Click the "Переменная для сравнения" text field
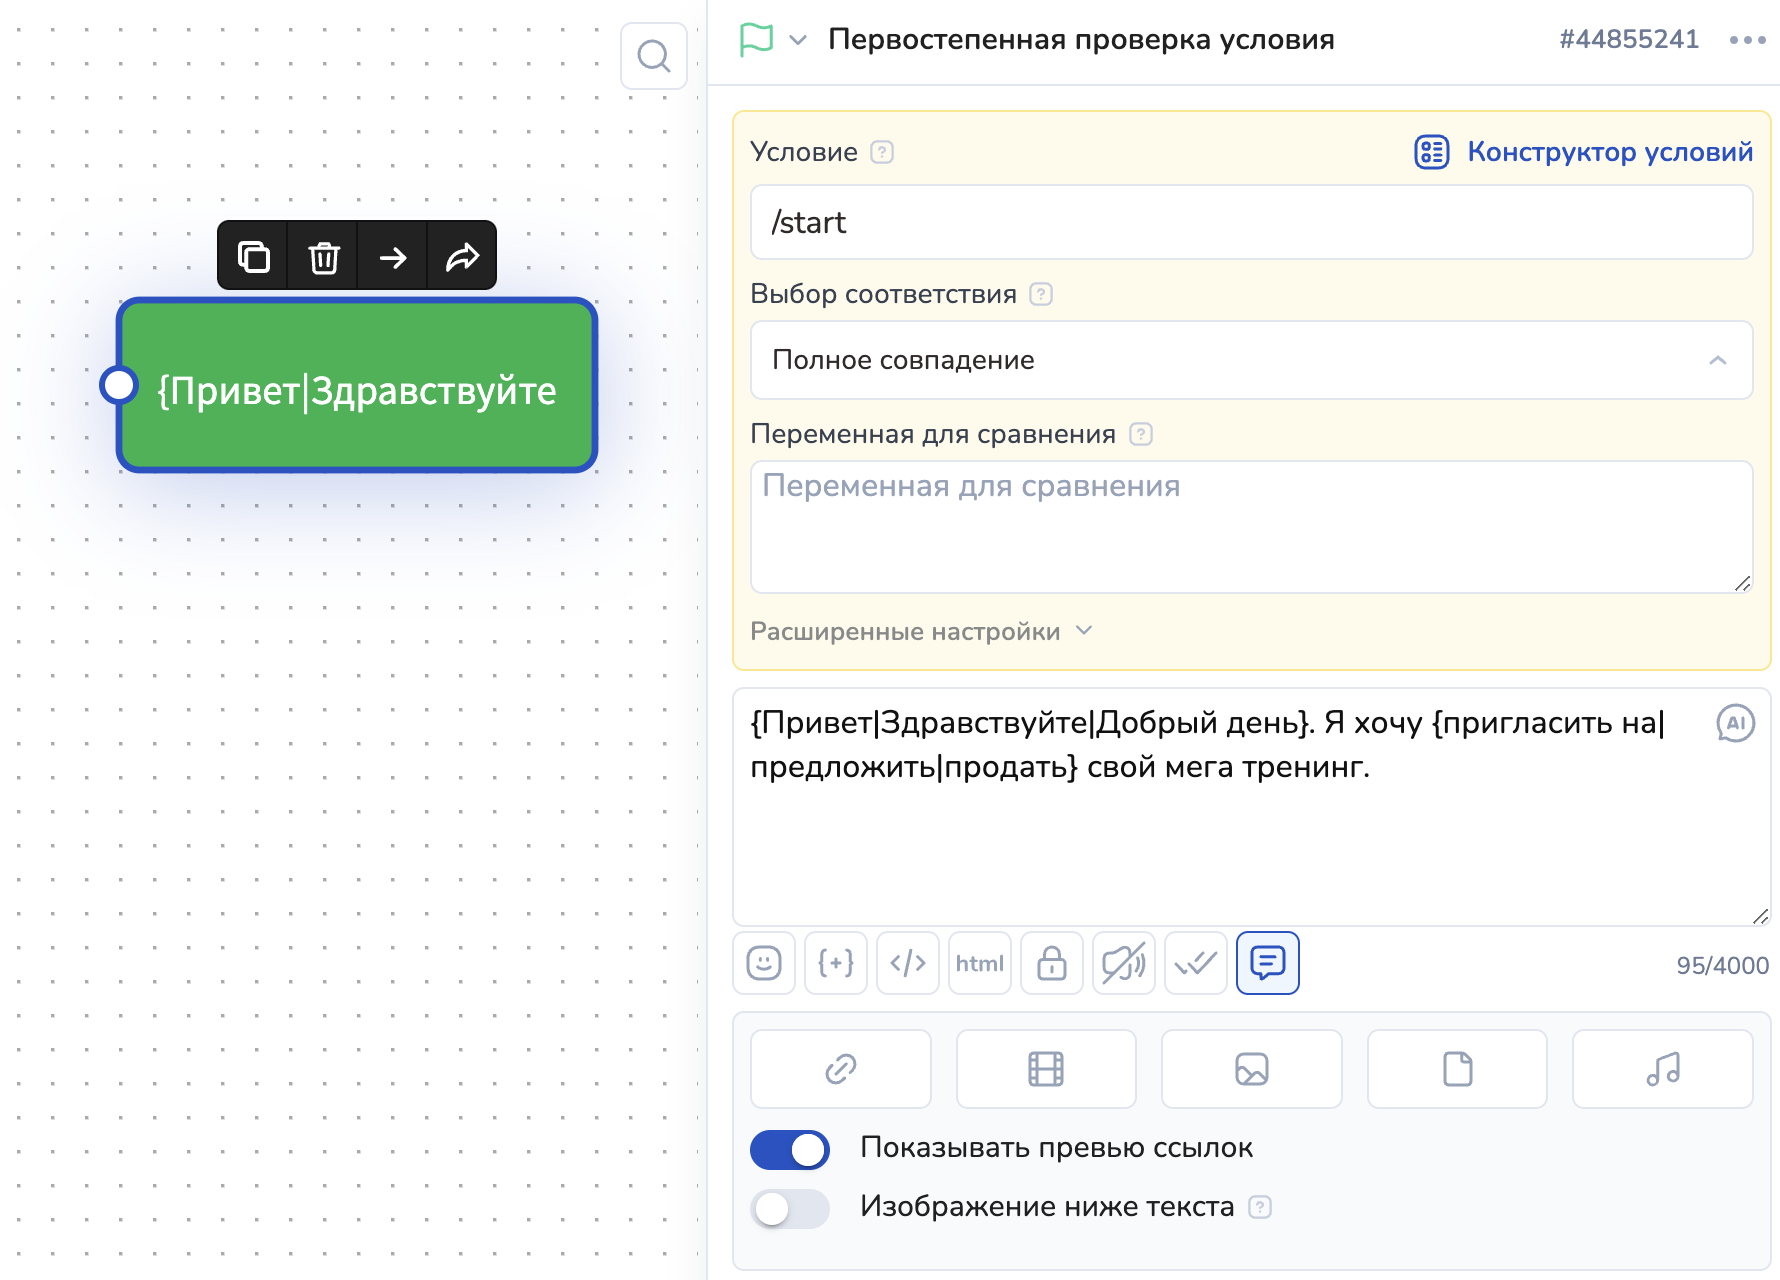Screen dimensions: 1780x1280 (x=1251, y=526)
